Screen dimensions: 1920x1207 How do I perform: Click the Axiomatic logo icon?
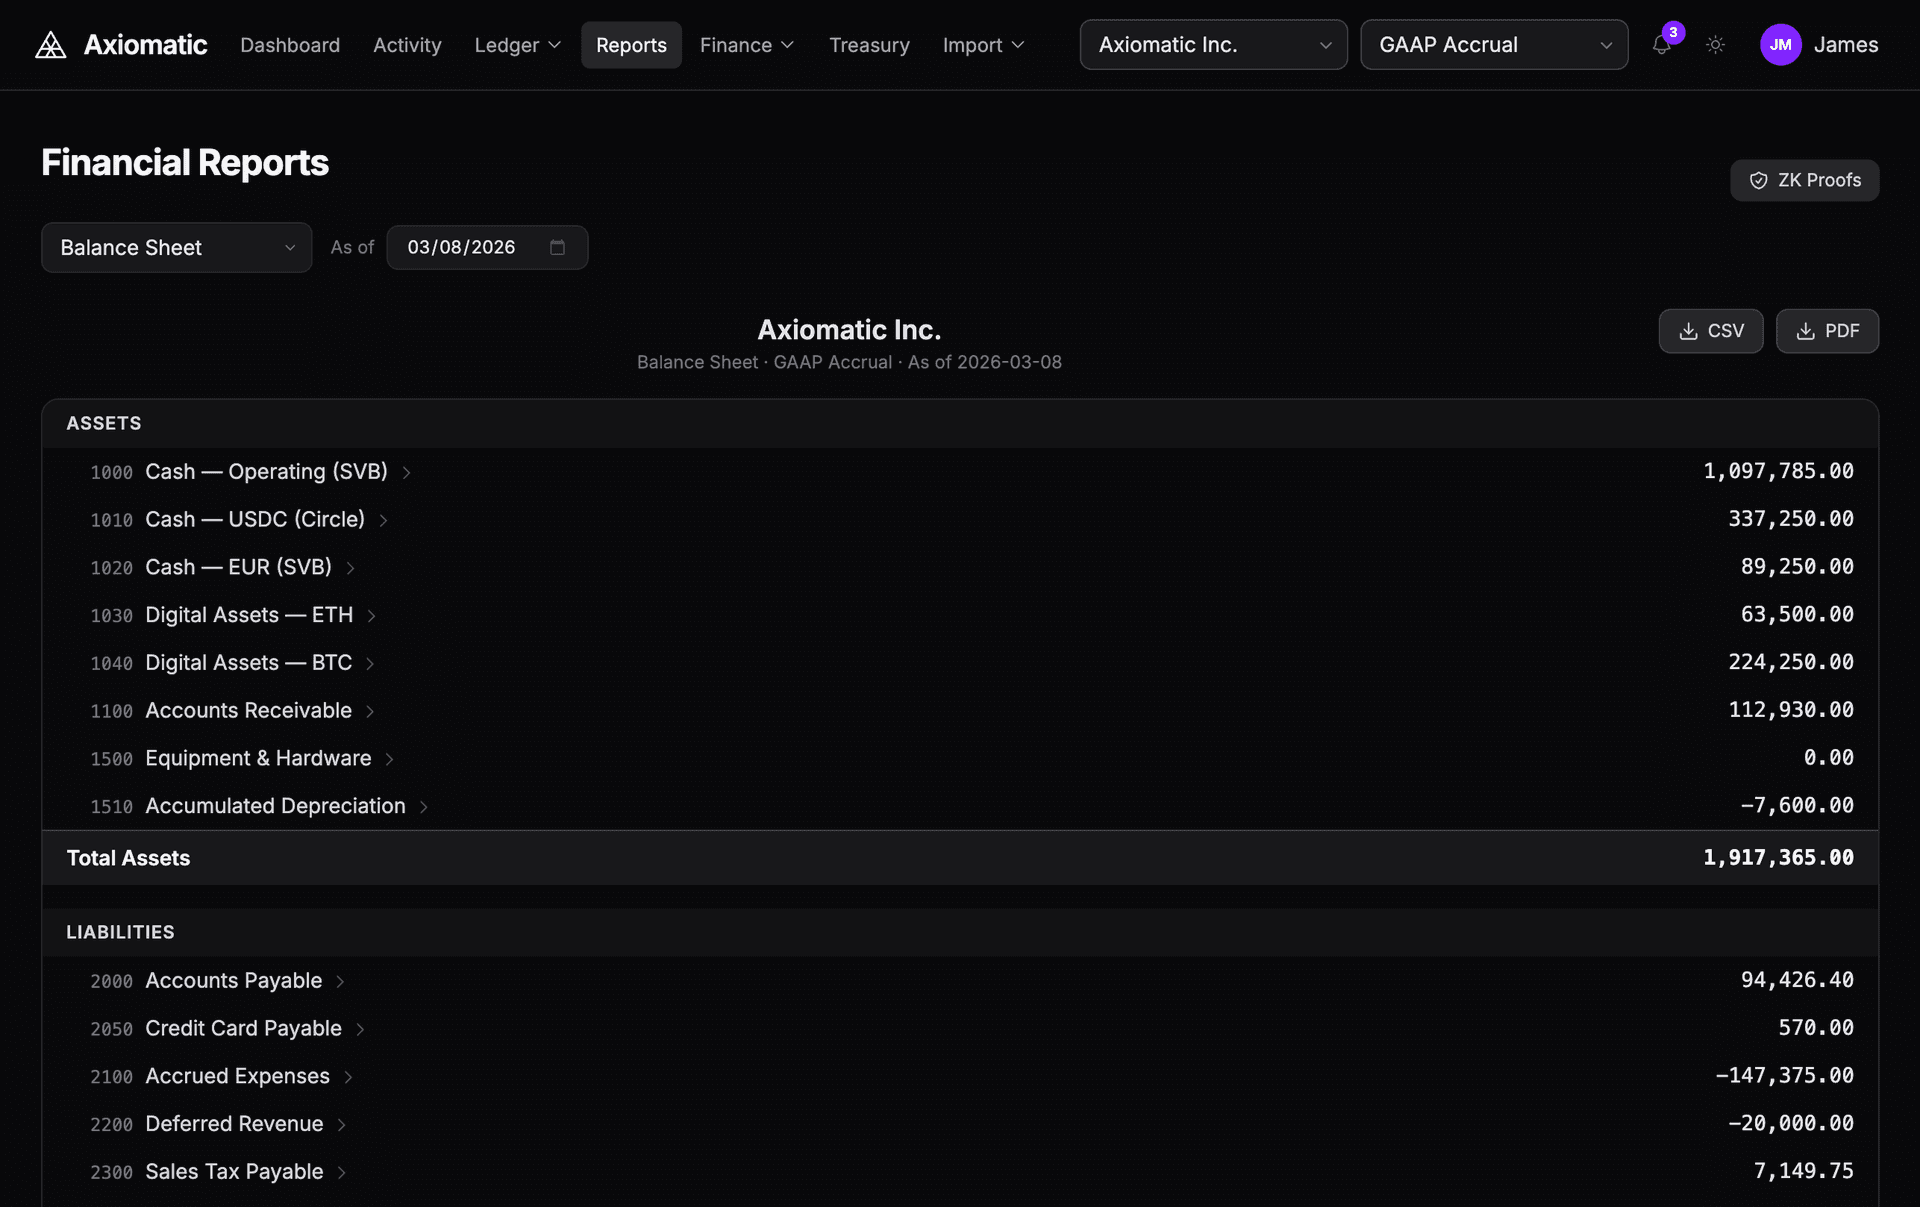click(50, 45)
